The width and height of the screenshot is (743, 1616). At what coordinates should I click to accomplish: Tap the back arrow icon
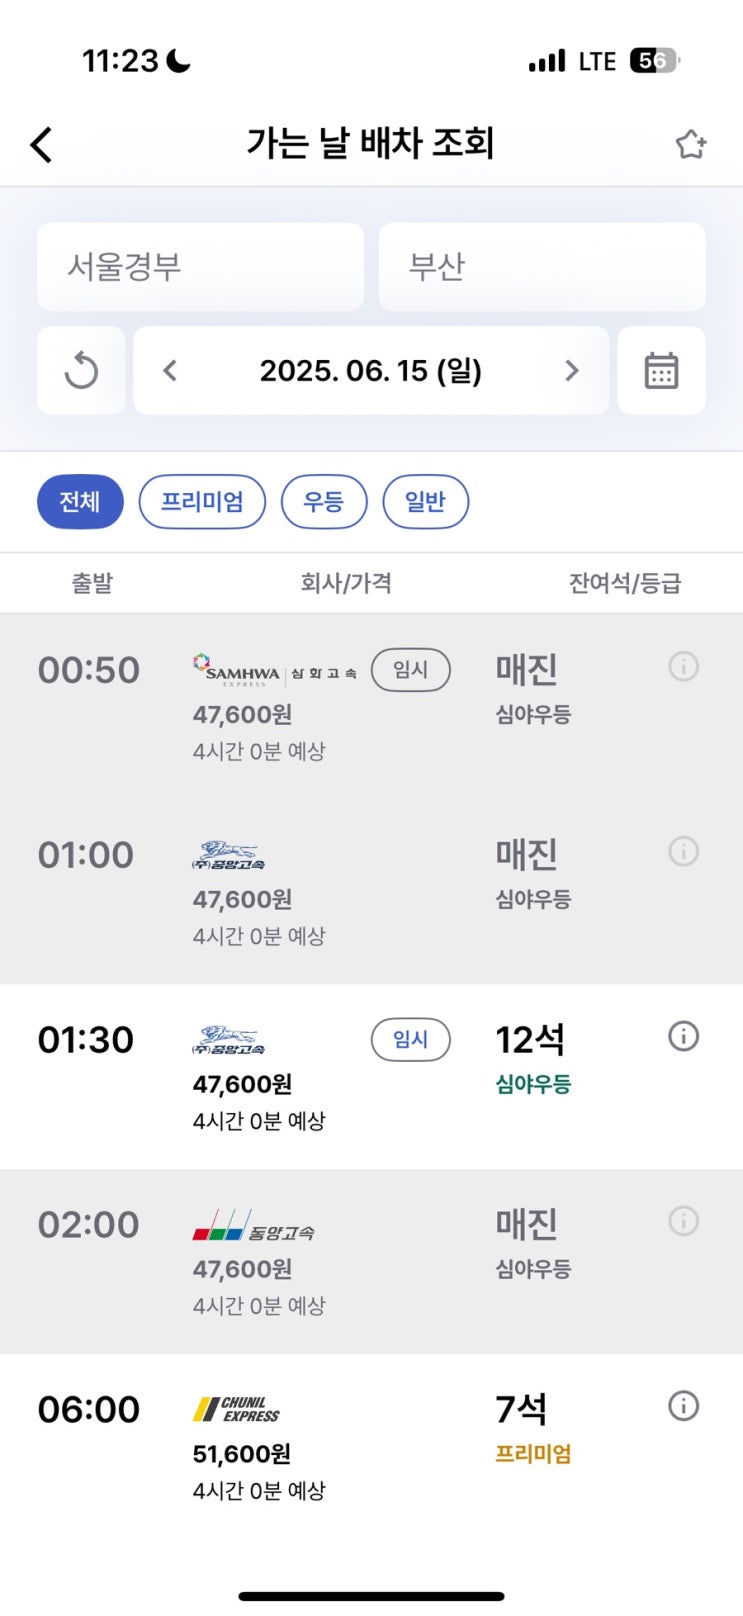coord(41,145)
